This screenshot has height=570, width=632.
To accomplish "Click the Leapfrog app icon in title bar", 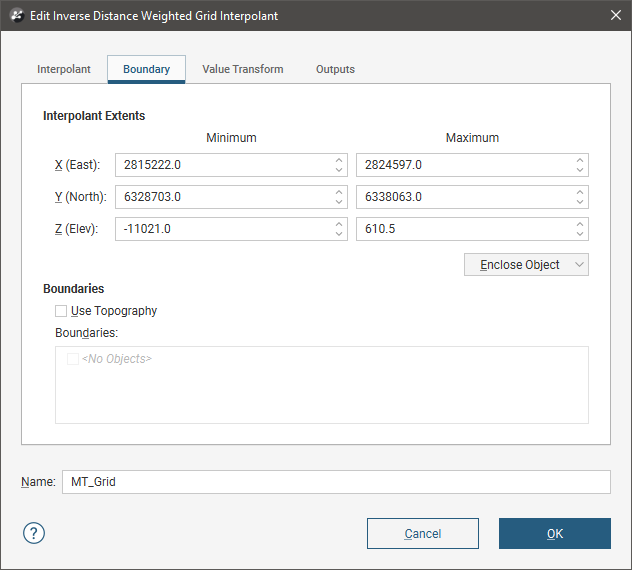I will [16, 16].
